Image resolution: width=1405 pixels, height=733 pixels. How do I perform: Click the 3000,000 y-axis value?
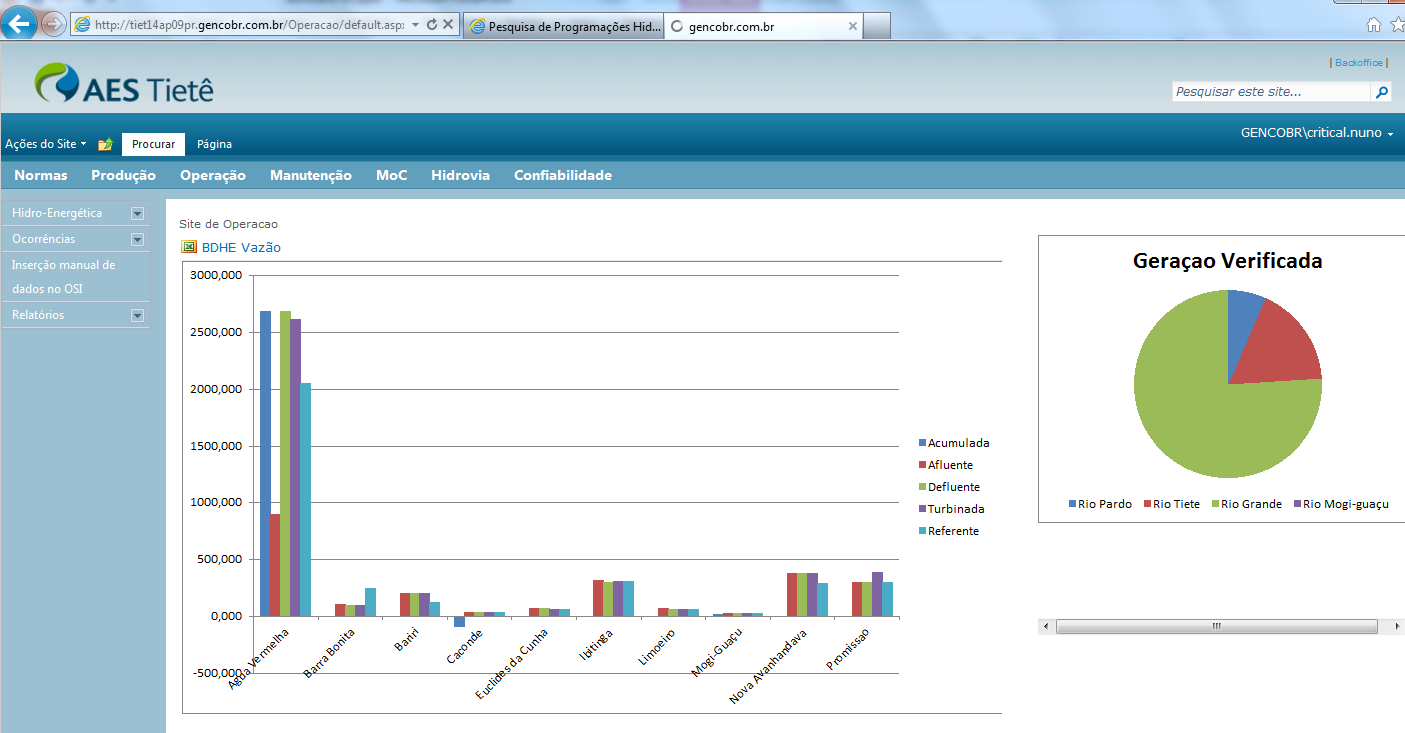pos(218,276)
